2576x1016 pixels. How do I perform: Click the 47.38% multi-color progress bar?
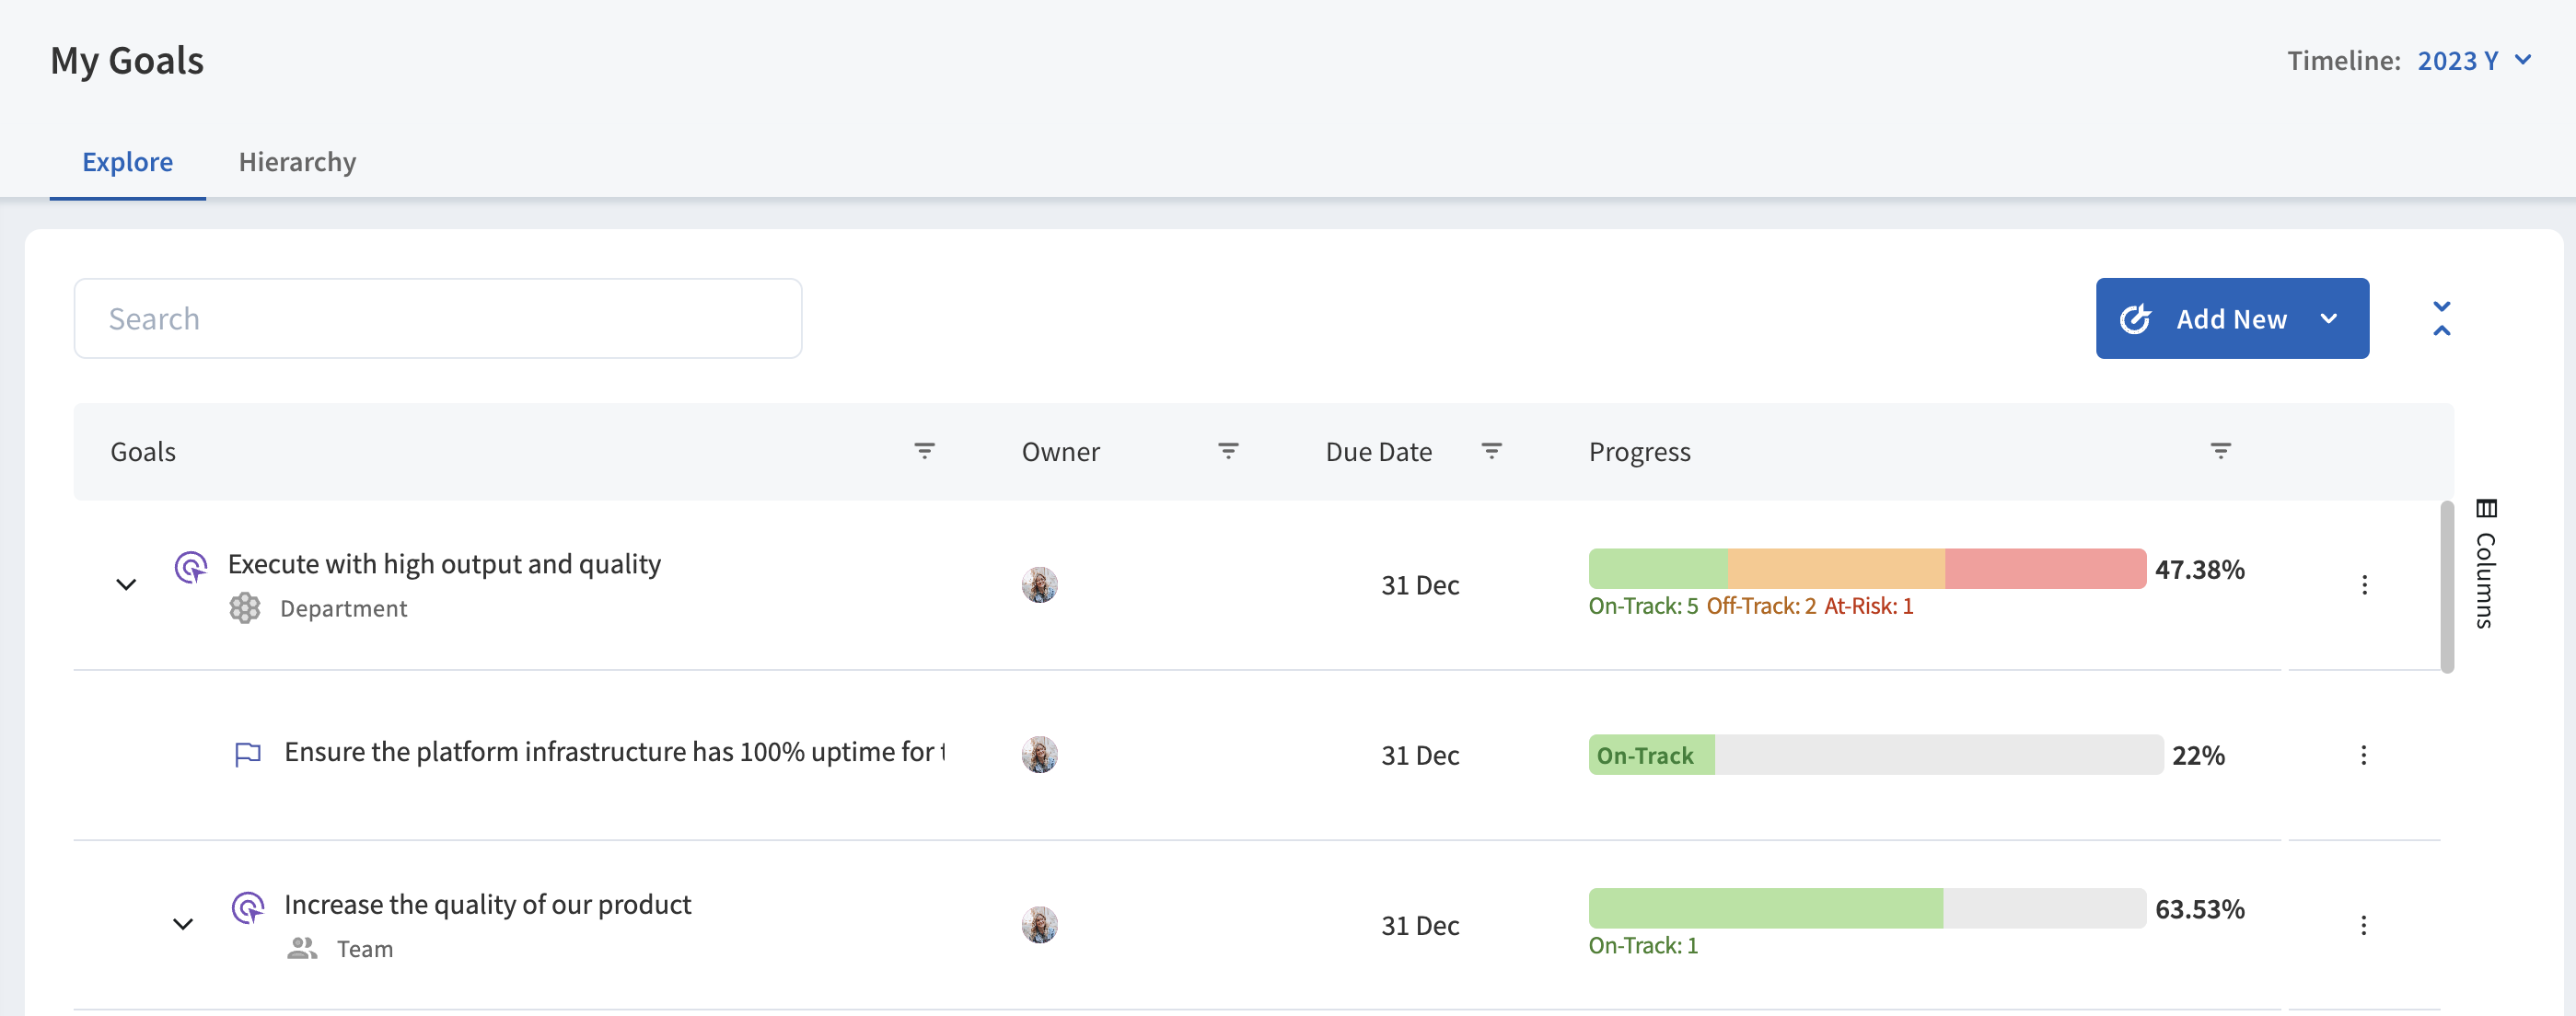click(1866, 569)
